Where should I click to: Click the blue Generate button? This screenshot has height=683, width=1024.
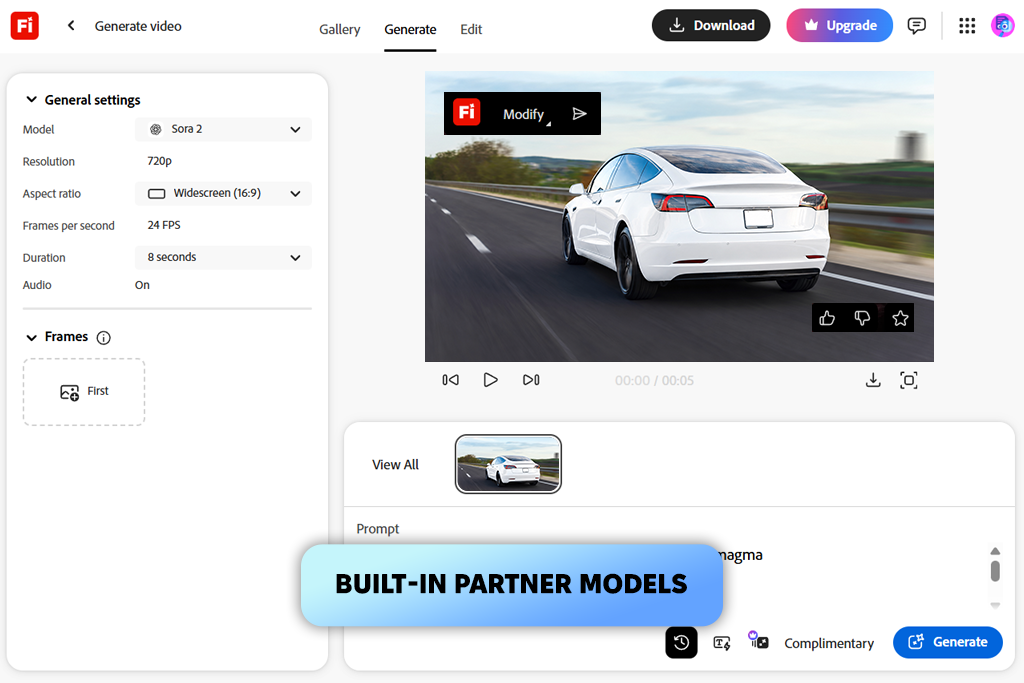tap(948, 642)
